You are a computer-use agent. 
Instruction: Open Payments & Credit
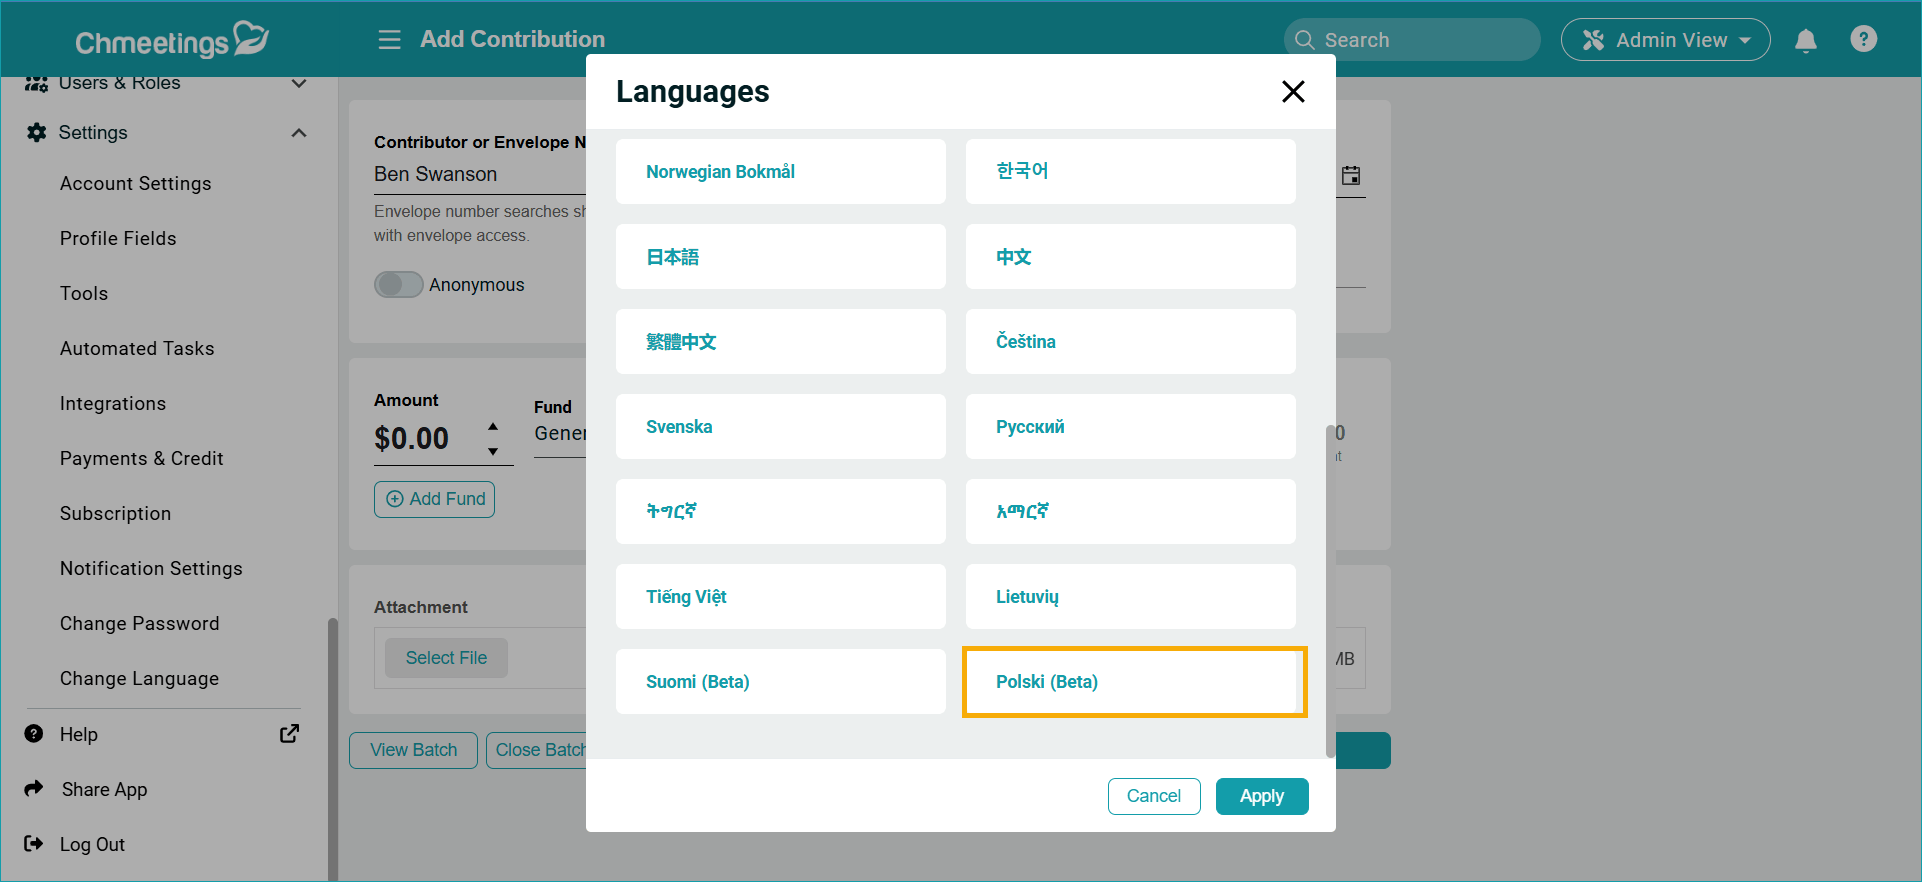[142, 459]
